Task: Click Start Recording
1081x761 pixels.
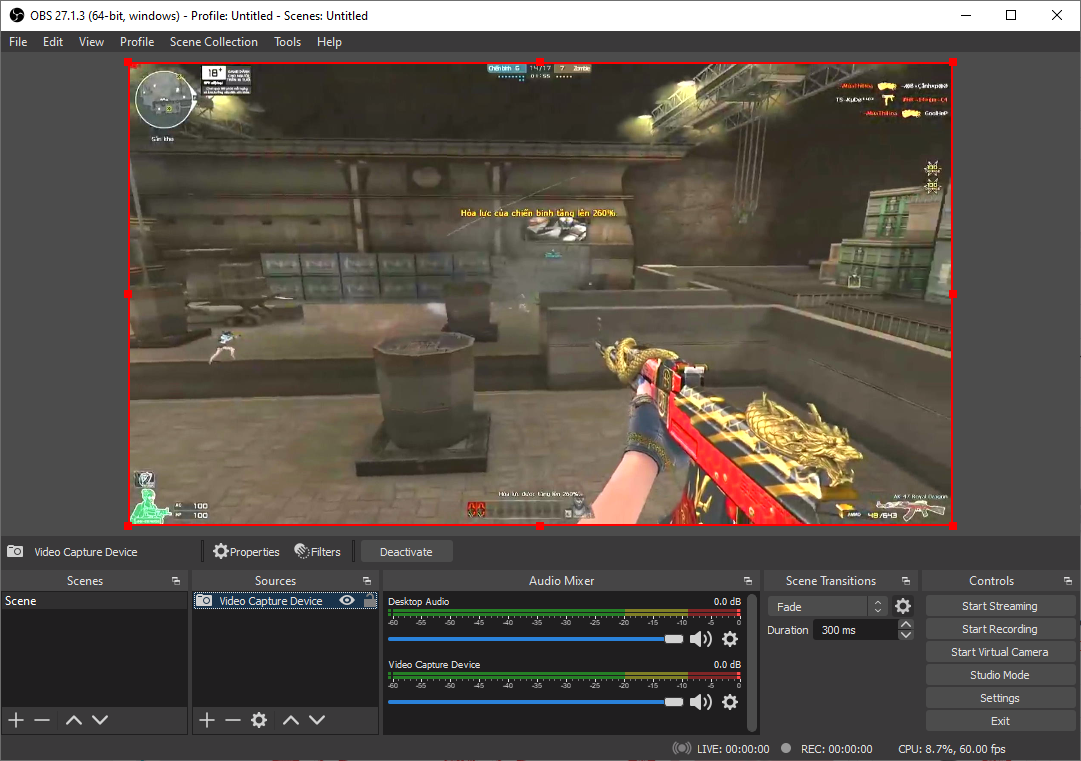Action: coord(1000,629)
